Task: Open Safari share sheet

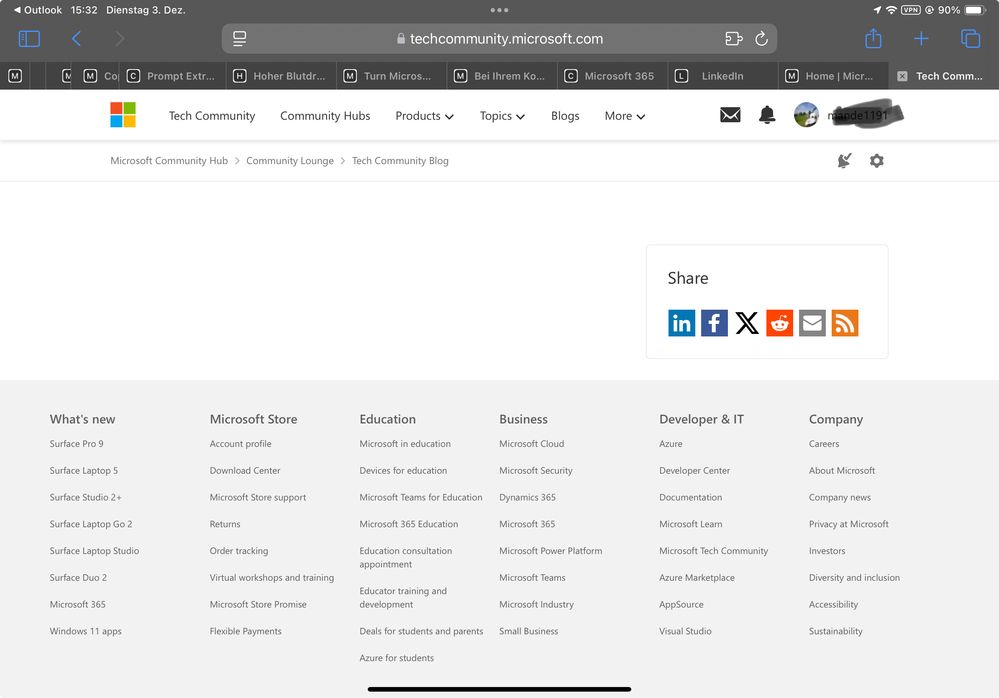Action: (873, 39)
